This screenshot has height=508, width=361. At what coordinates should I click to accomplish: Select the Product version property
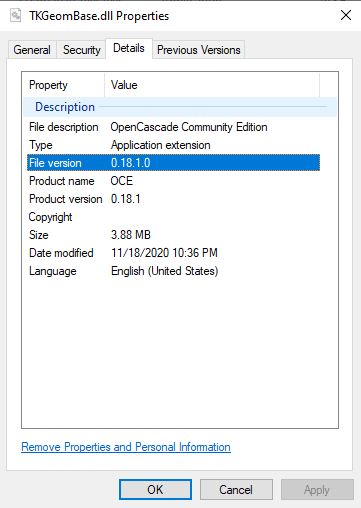(66, 199)
